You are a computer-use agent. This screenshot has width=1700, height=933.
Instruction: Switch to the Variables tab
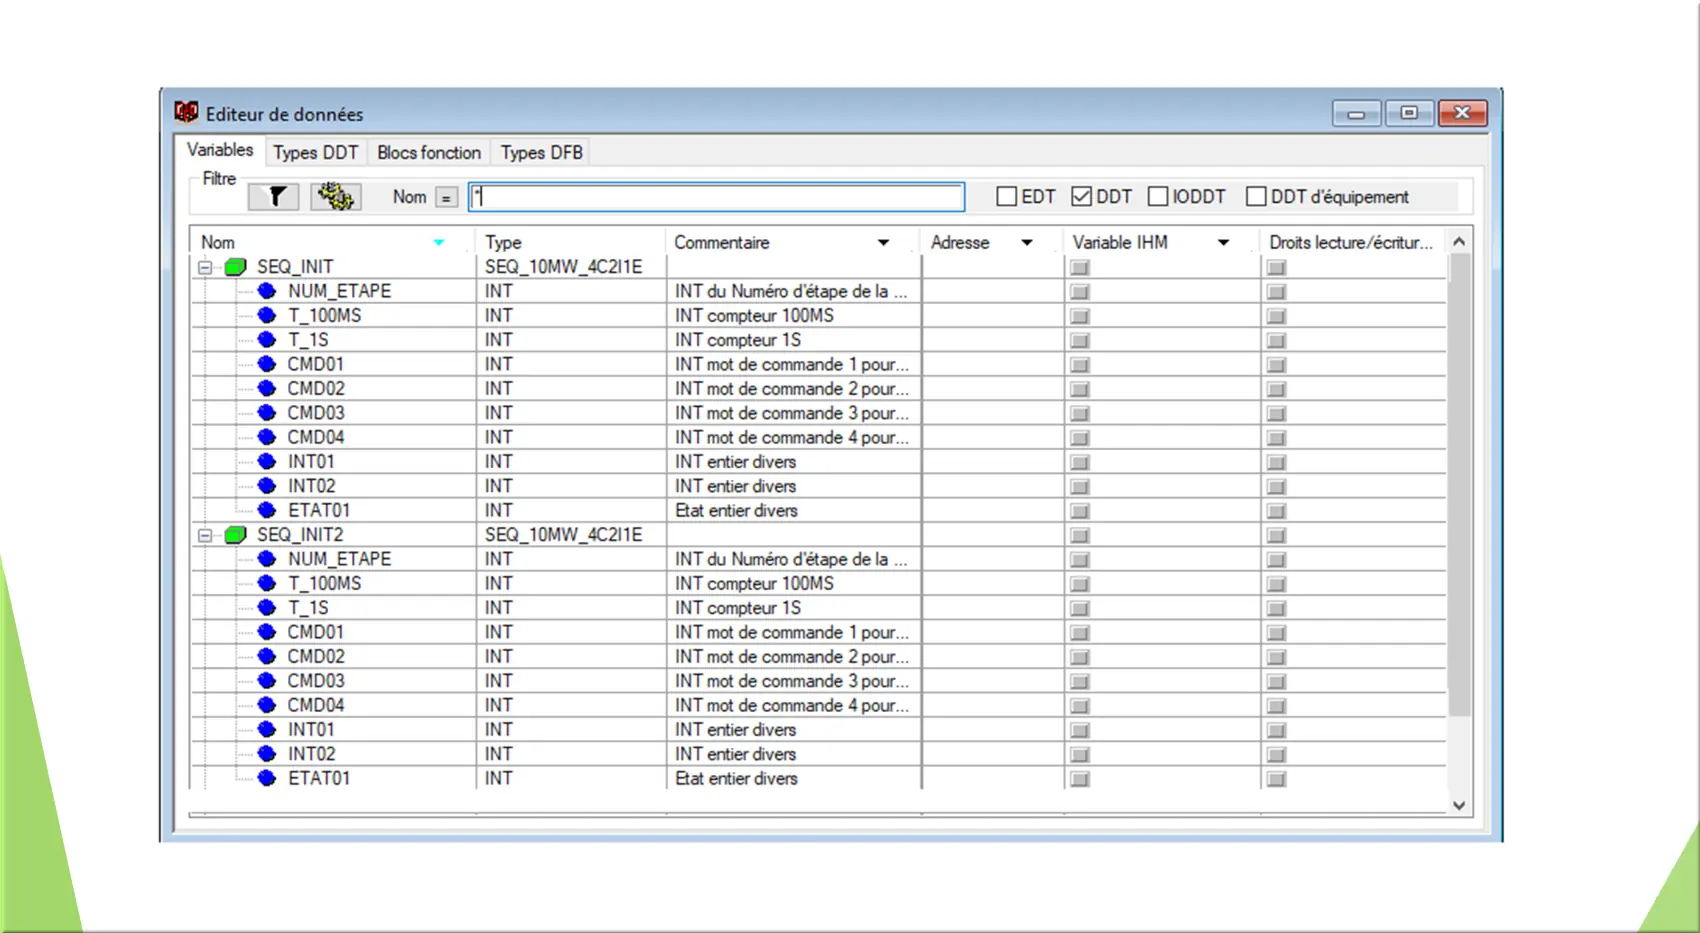220,150
